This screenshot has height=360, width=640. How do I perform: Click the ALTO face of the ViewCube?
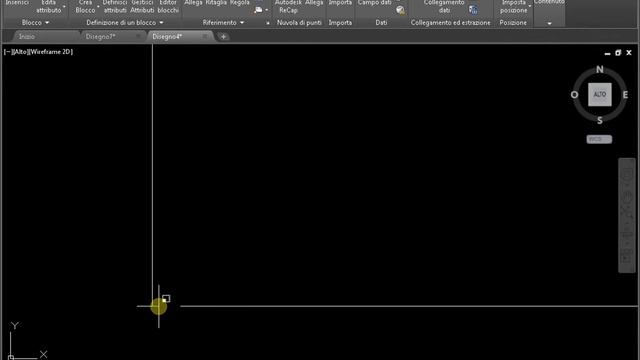[600, 95]
